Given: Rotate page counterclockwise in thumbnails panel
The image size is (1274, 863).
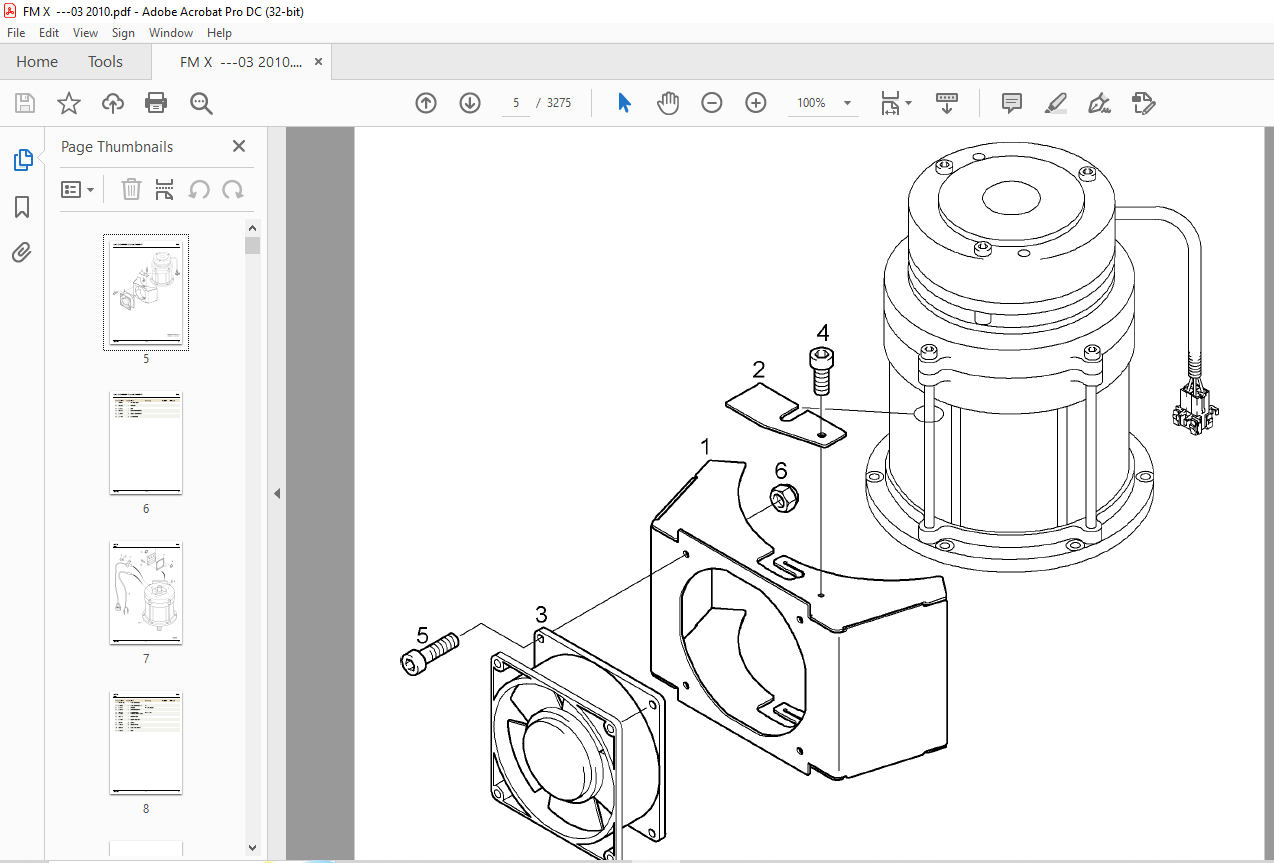Looking at the screenshot, I should [x=199, y=189].
